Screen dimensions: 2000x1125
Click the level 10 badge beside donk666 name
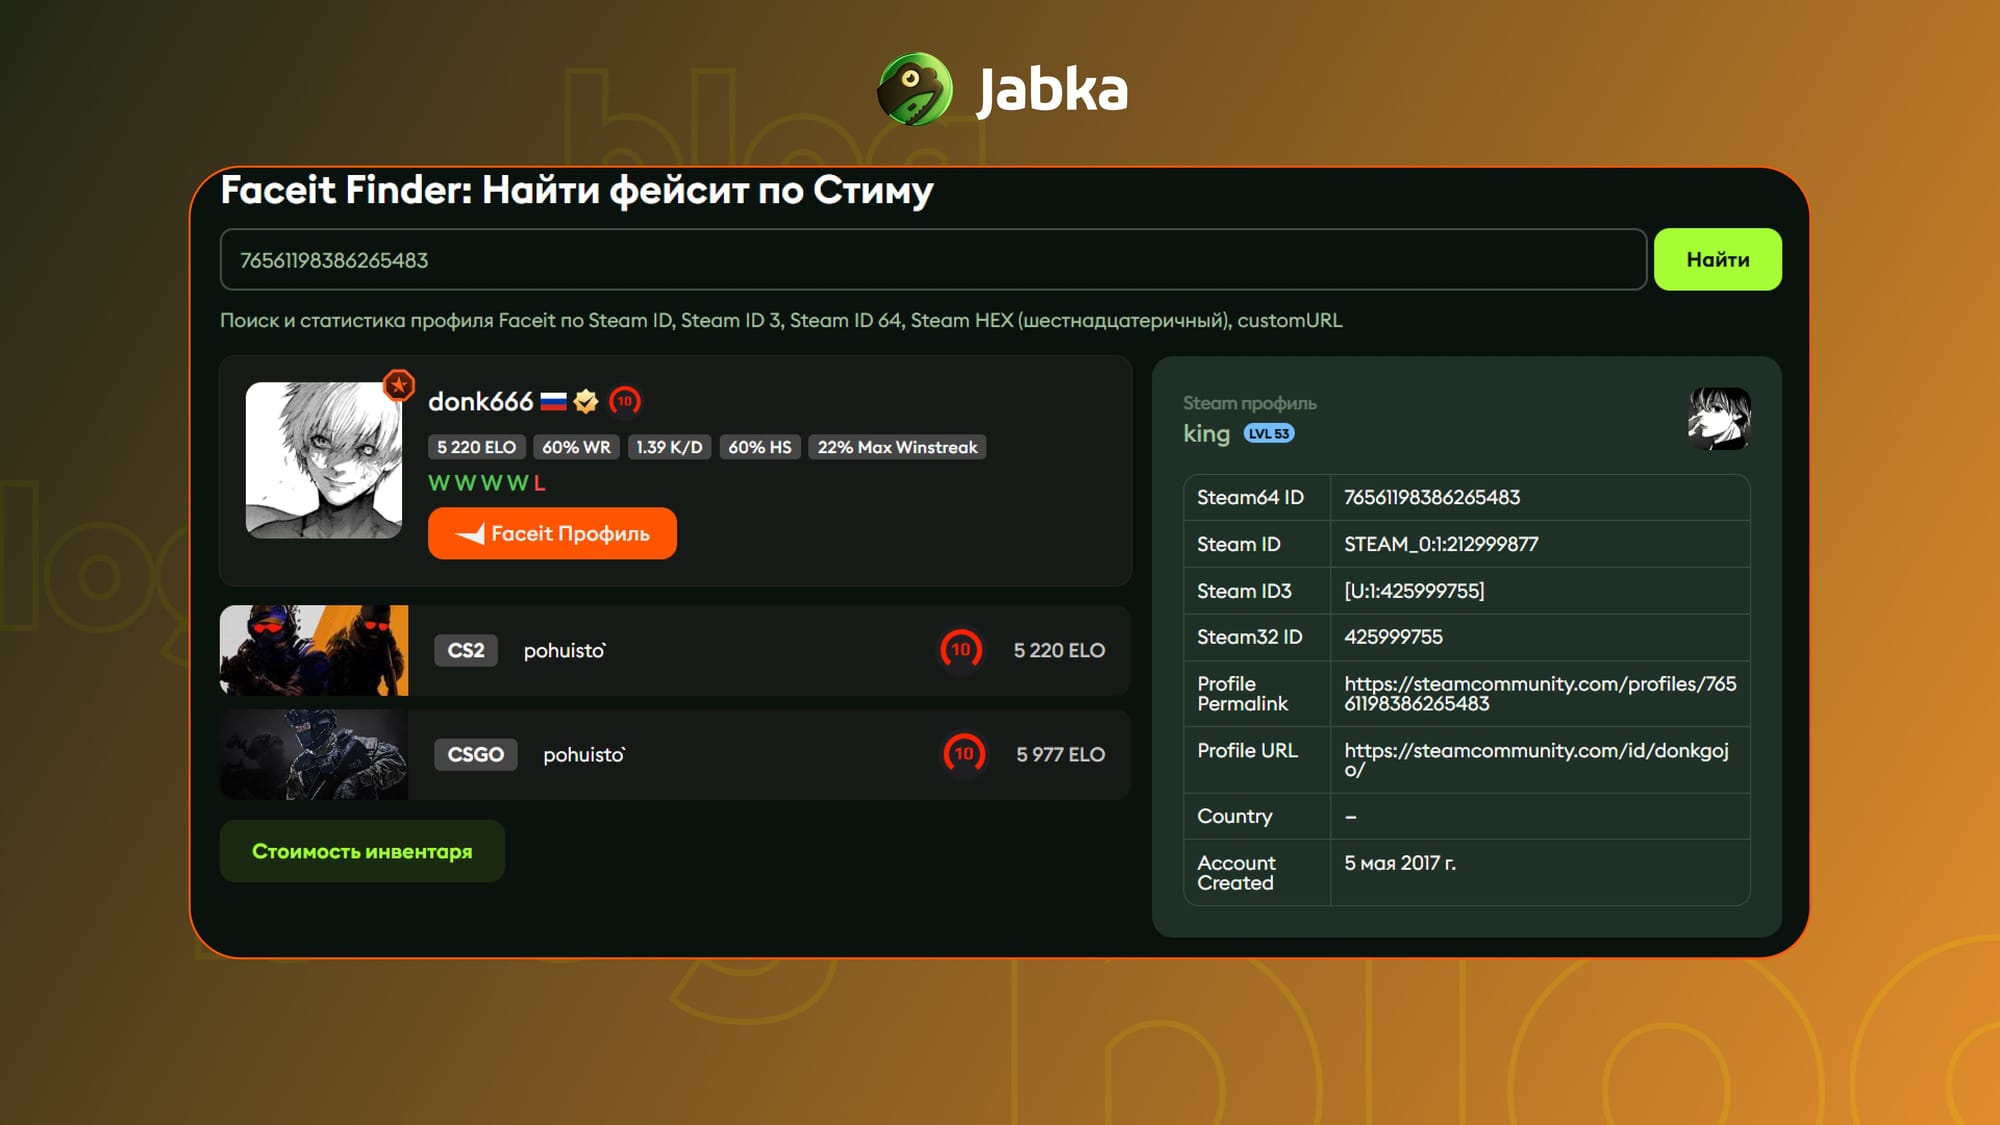(x=625, y=401)
